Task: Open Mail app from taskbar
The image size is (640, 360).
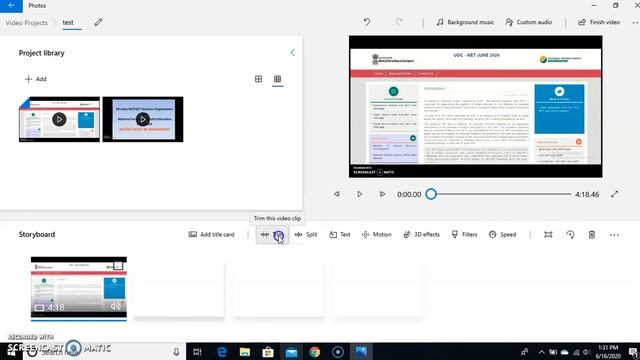Action: coord(291,352)
